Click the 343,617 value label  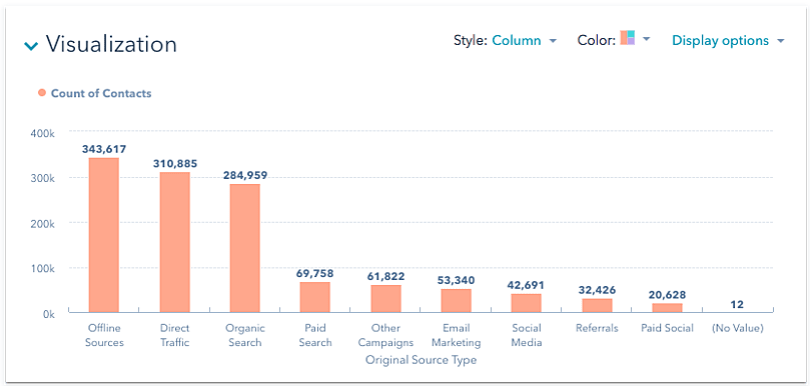[x=104, y=149]
